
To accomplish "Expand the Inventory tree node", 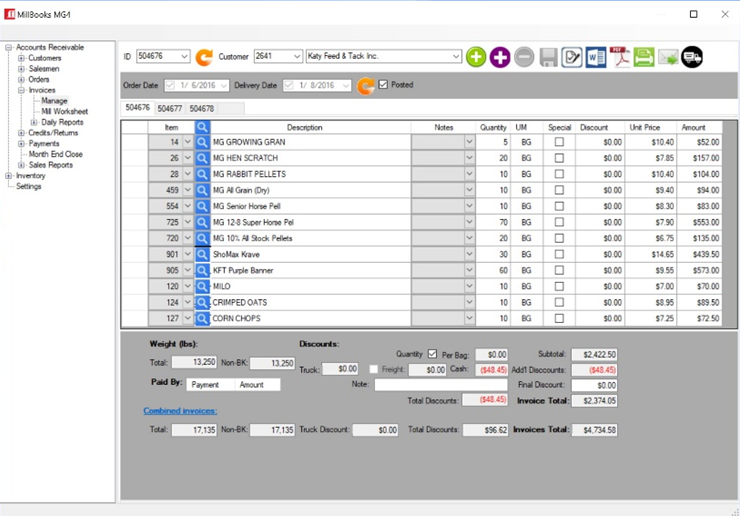I will (8, 176).
